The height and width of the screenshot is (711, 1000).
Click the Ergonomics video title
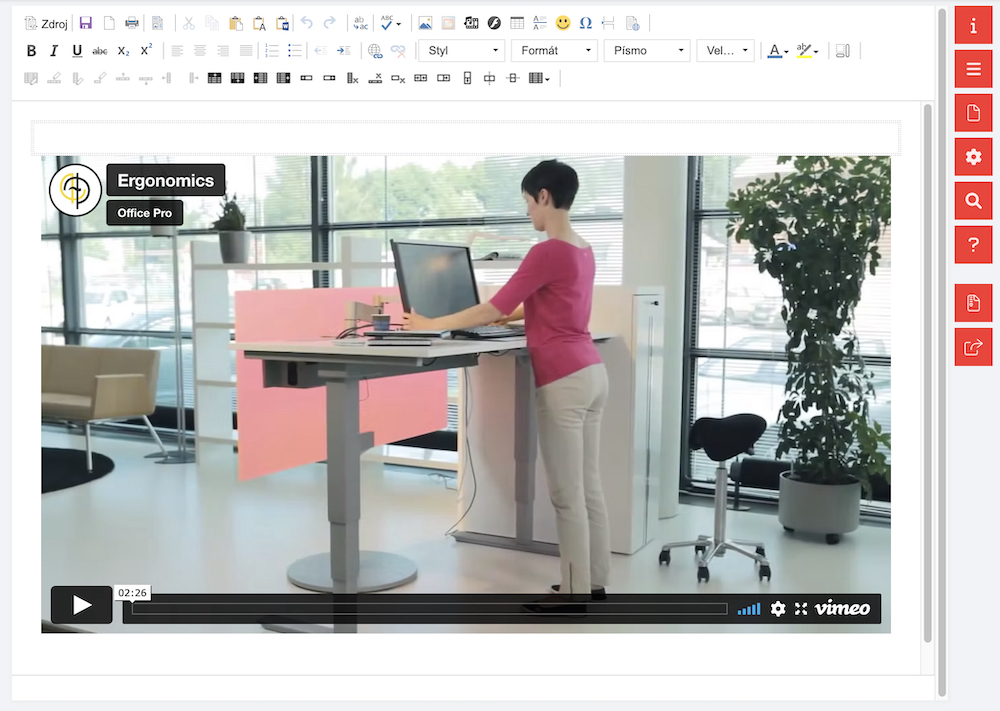[166, 180]
